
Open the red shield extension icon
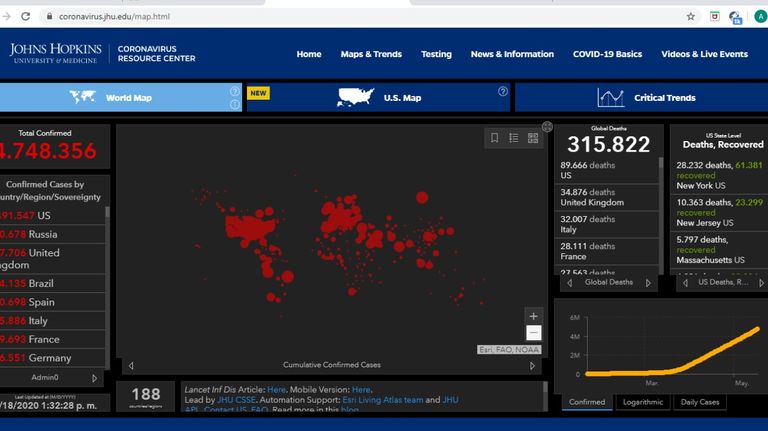coord(715,17)
